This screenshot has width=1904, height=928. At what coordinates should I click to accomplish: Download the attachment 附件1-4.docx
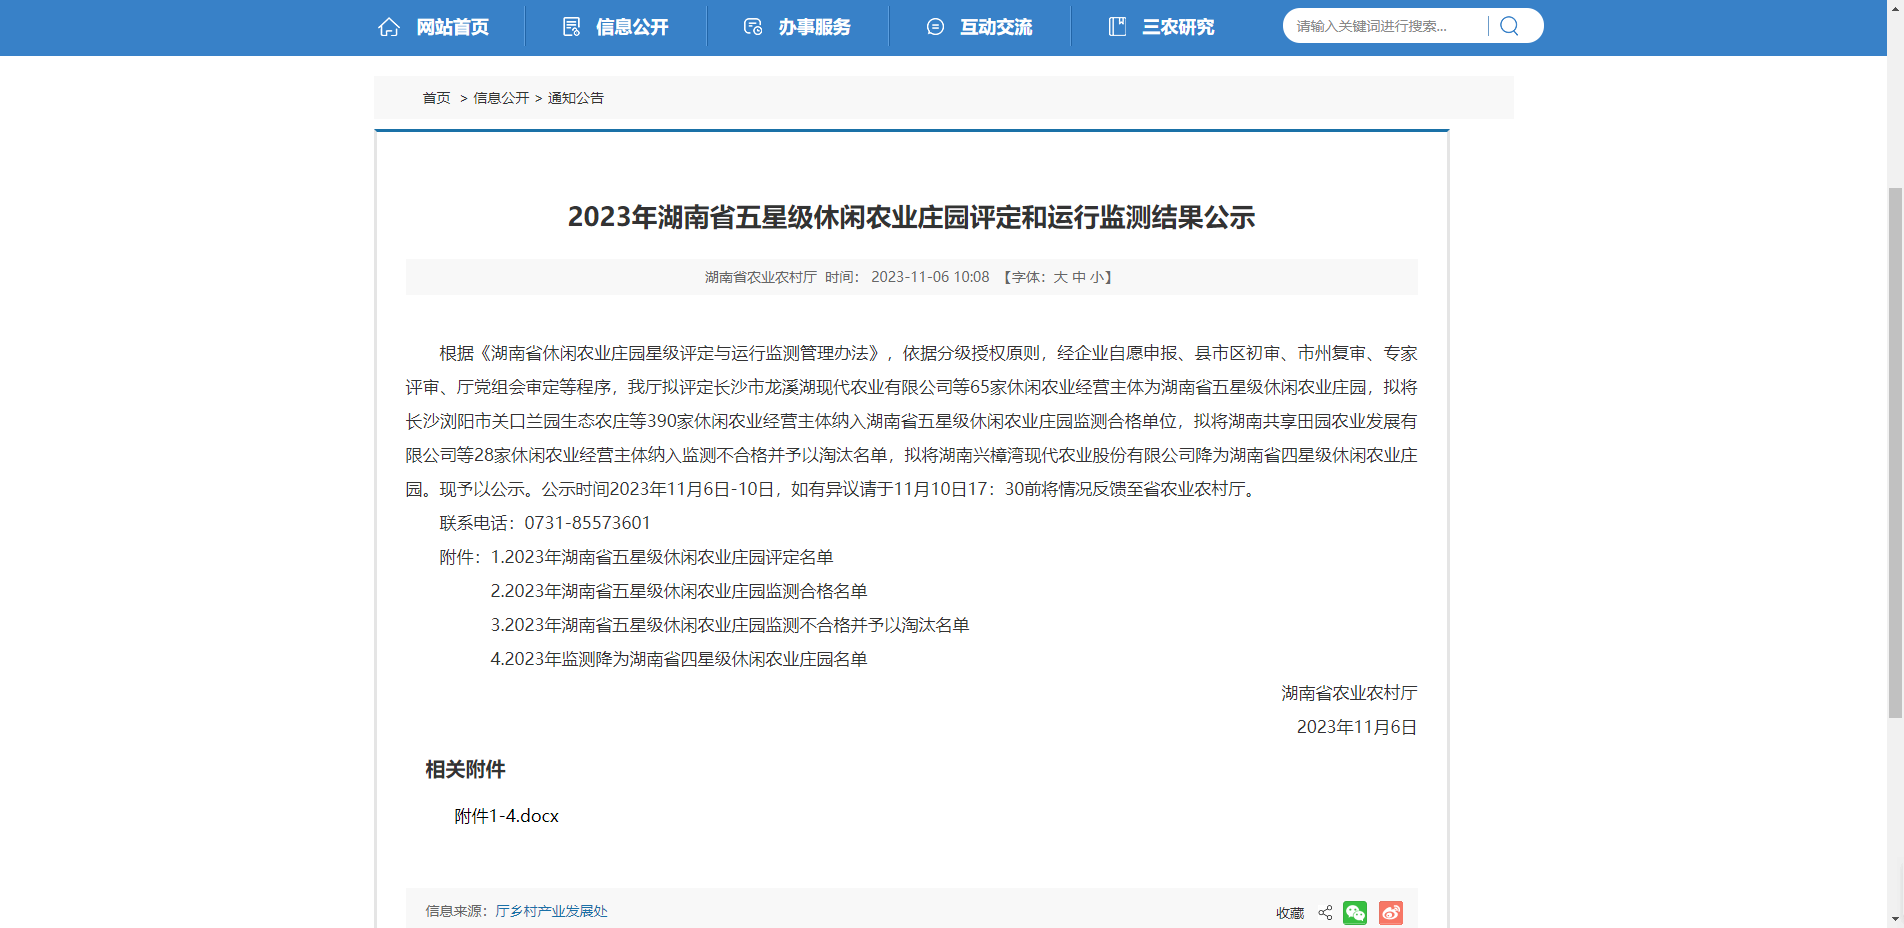point(507,816)
